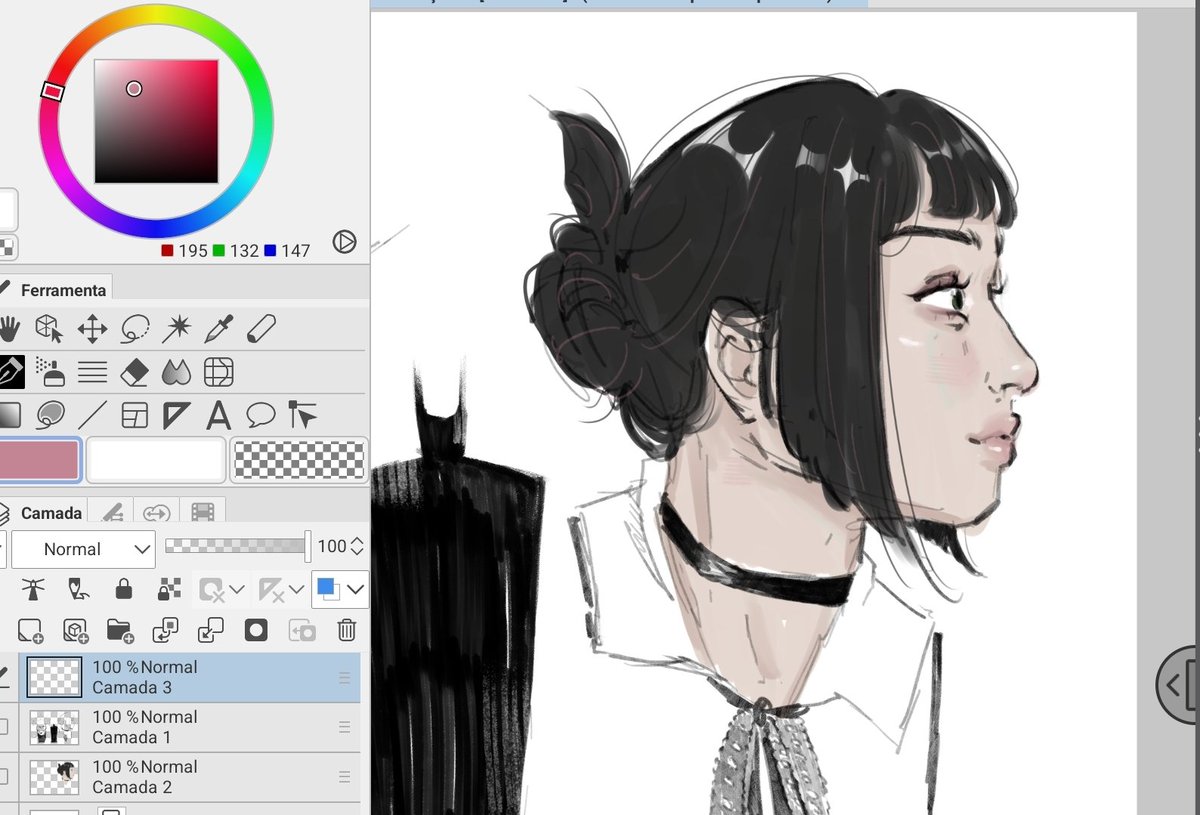Select the Hand tool

(10, 328)
